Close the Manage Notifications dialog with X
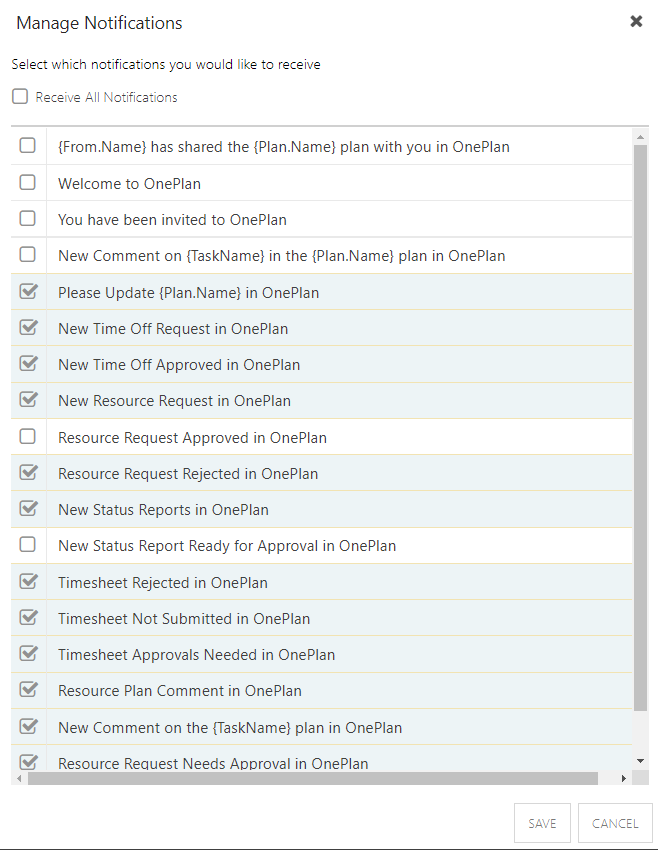Screen dimensions: 658x850 point(636,21)
